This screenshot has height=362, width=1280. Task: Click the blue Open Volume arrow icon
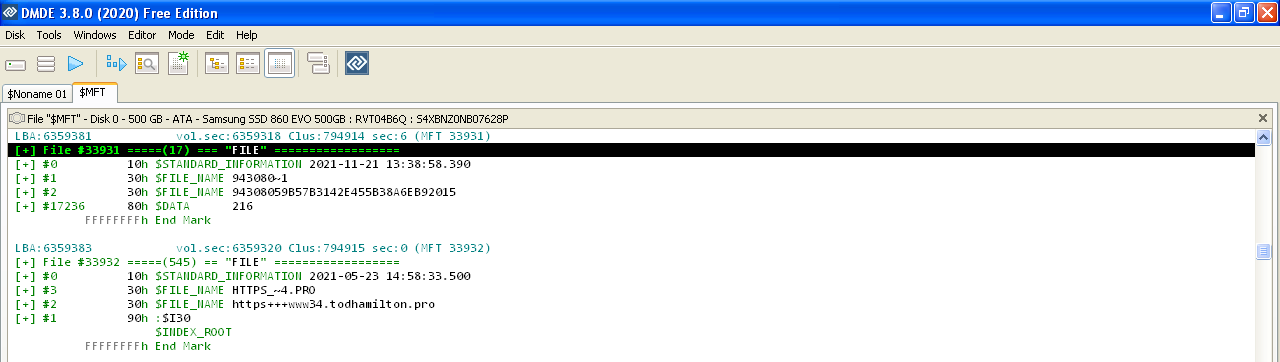75,64
